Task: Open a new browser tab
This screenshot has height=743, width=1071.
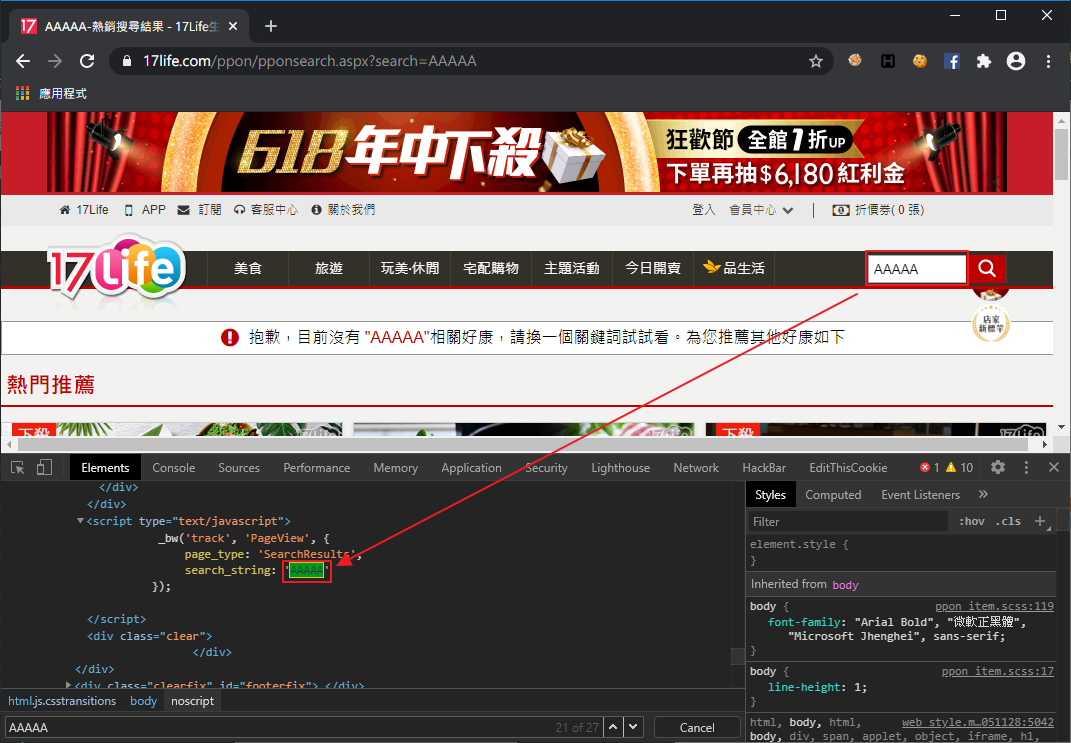Action: [271, 26]
